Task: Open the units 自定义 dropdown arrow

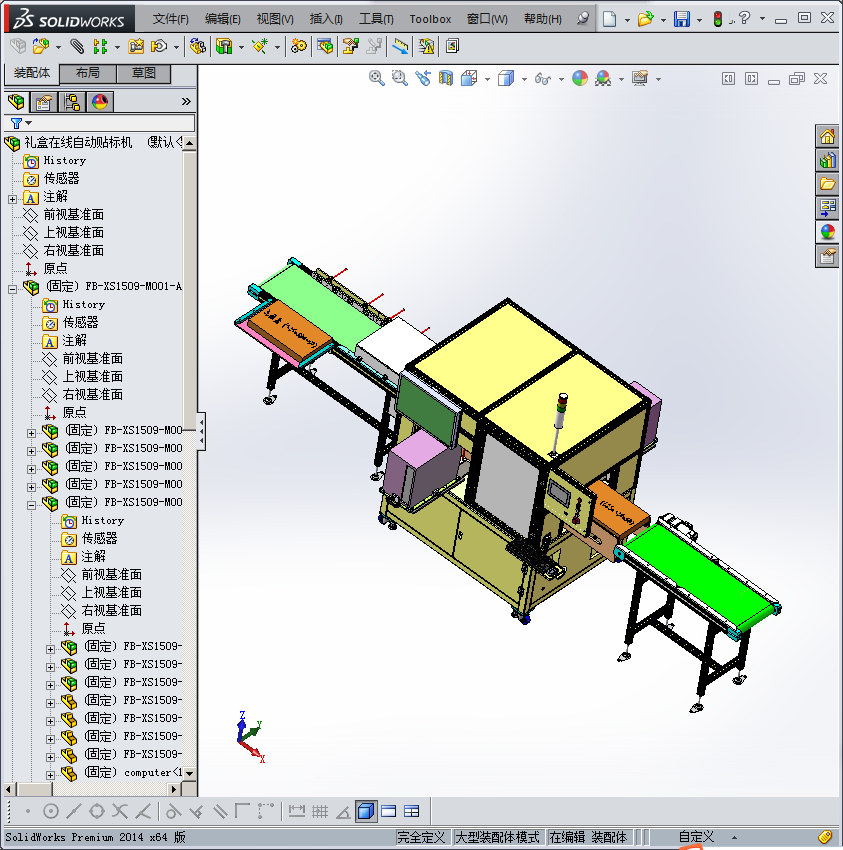Action: pos(735,838)
